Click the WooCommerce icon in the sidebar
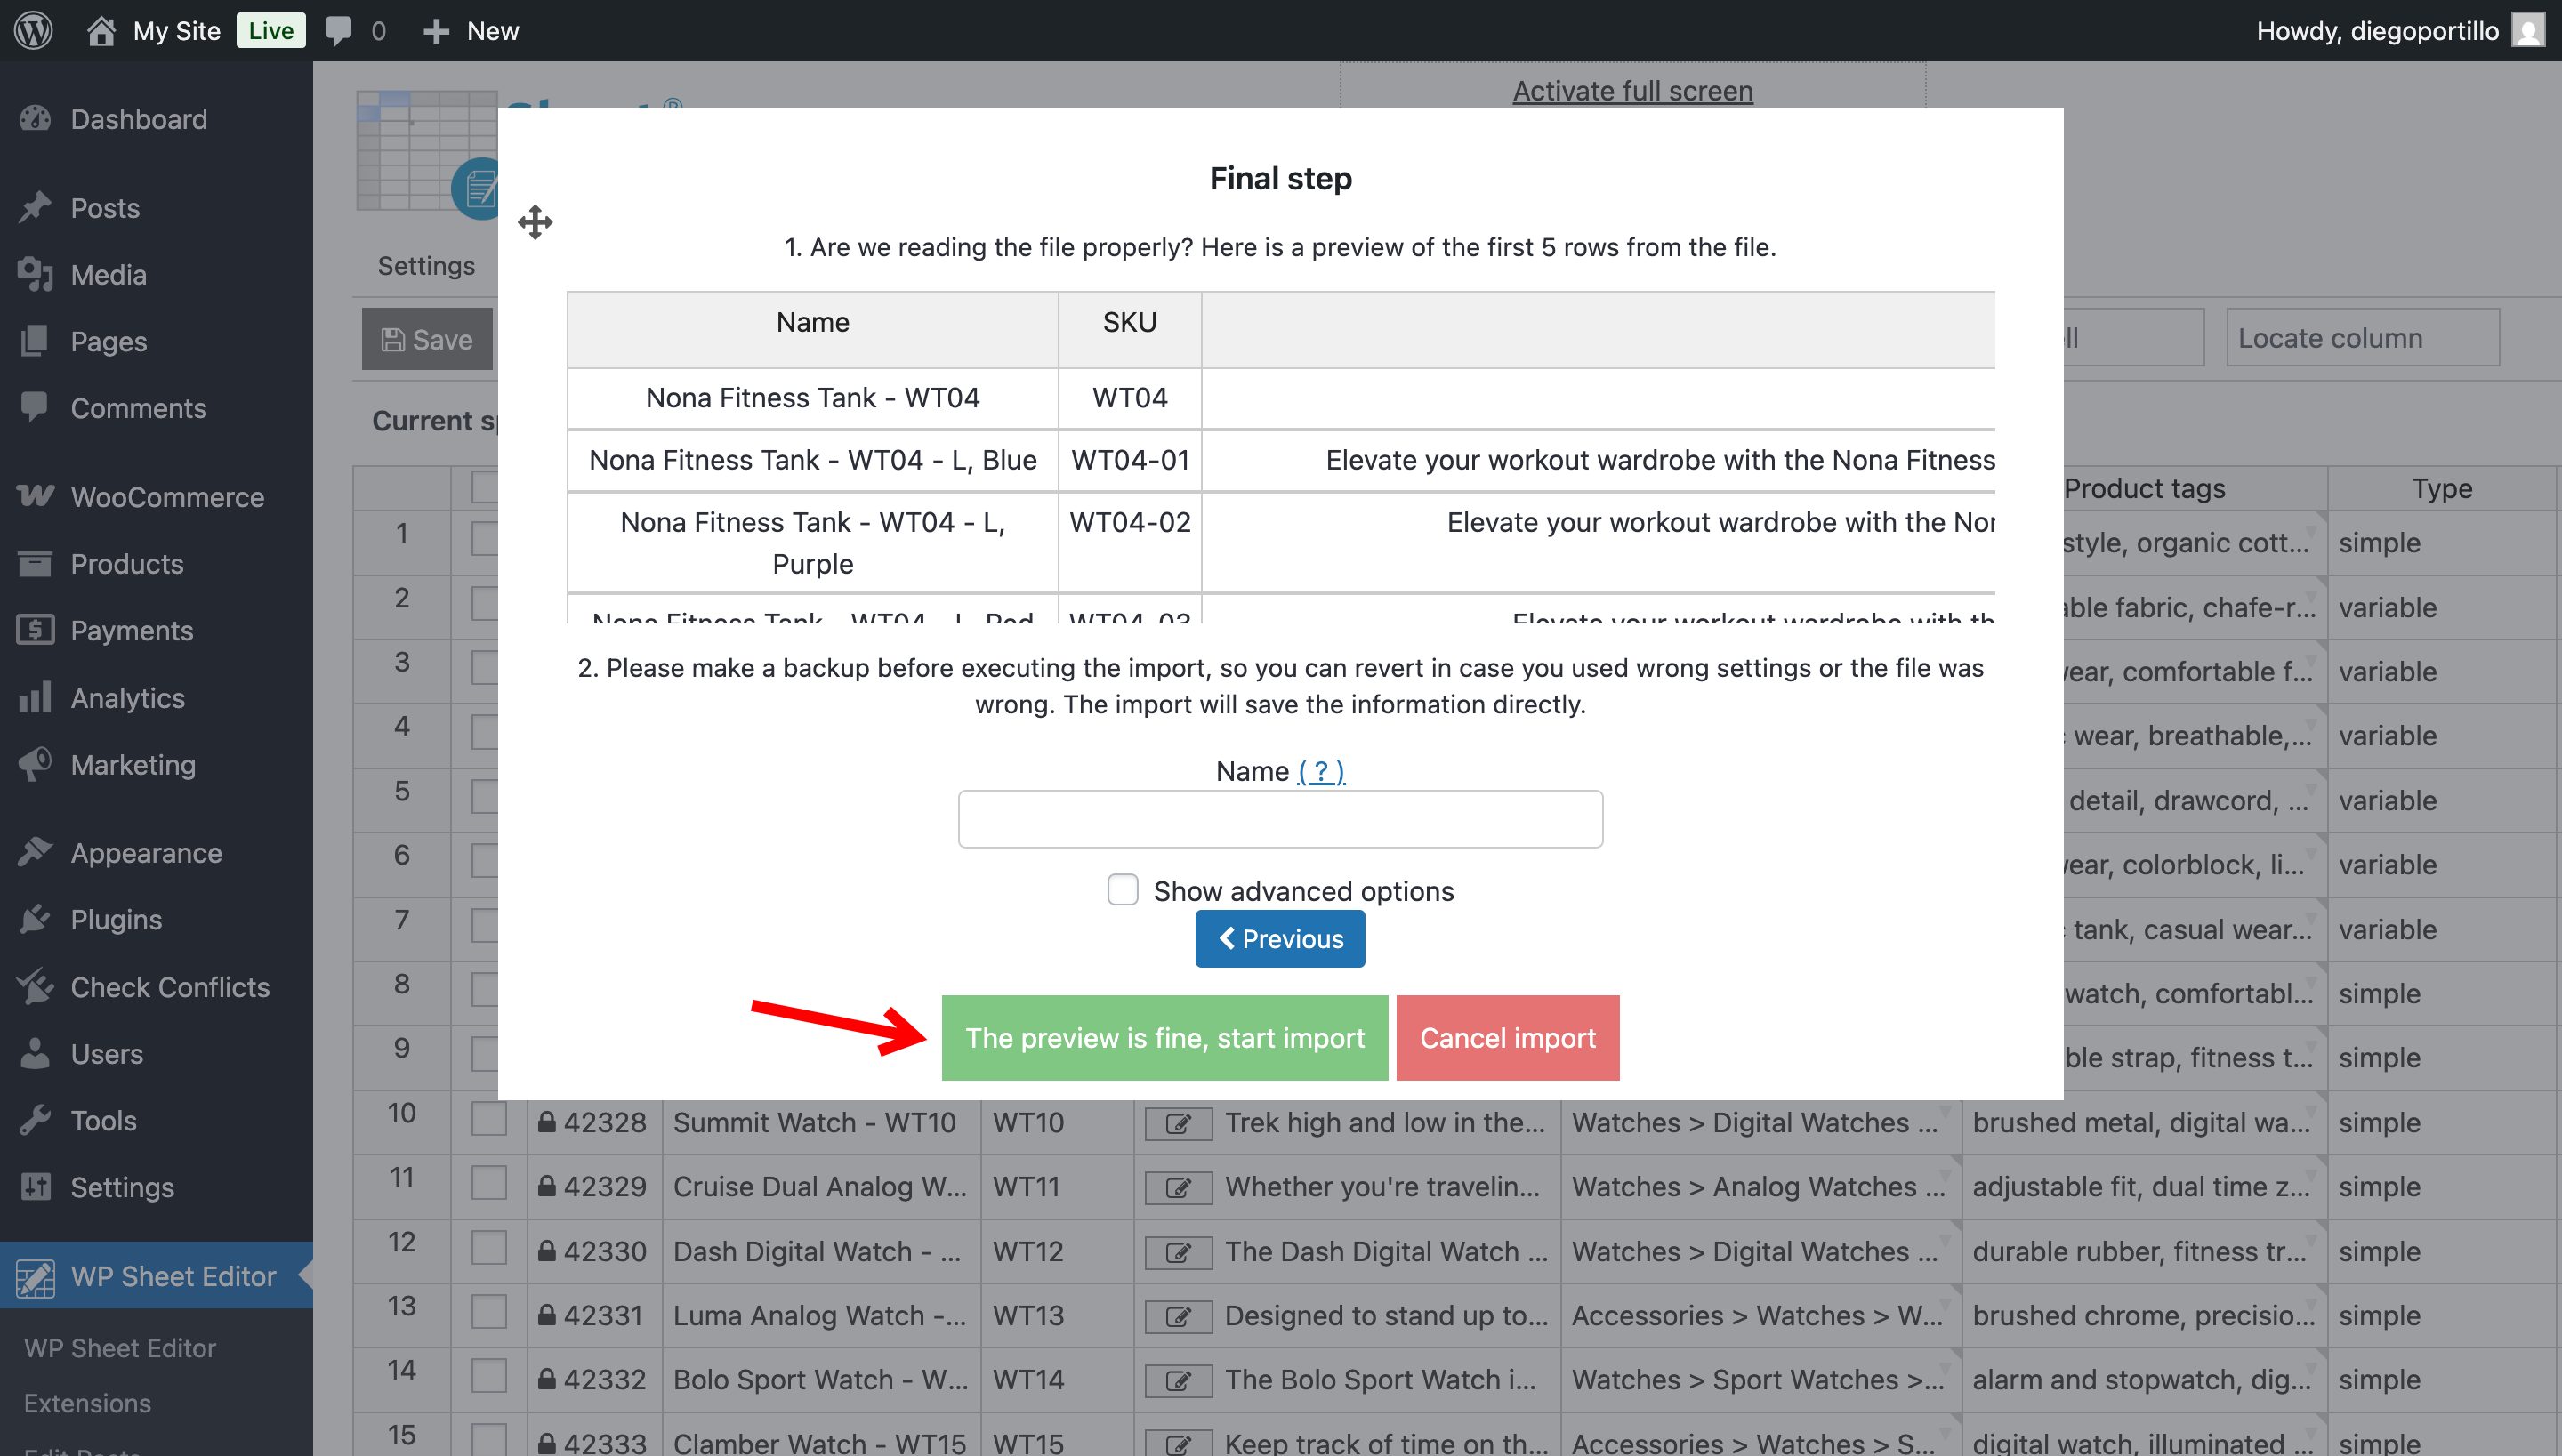 point(35,496)
